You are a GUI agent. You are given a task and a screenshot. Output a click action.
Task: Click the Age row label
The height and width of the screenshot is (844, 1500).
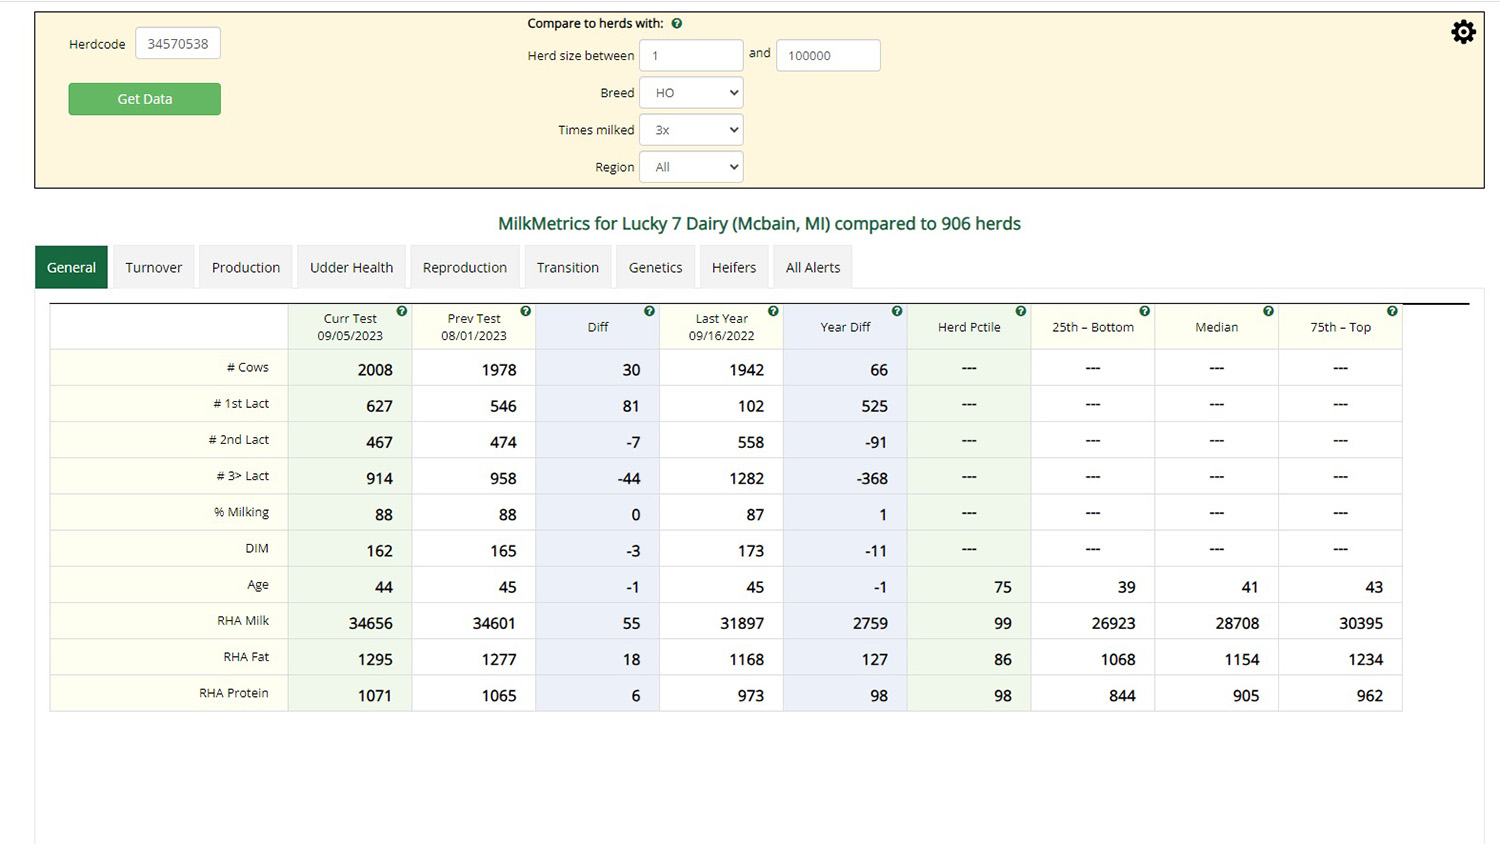click(x=258, y=585)
